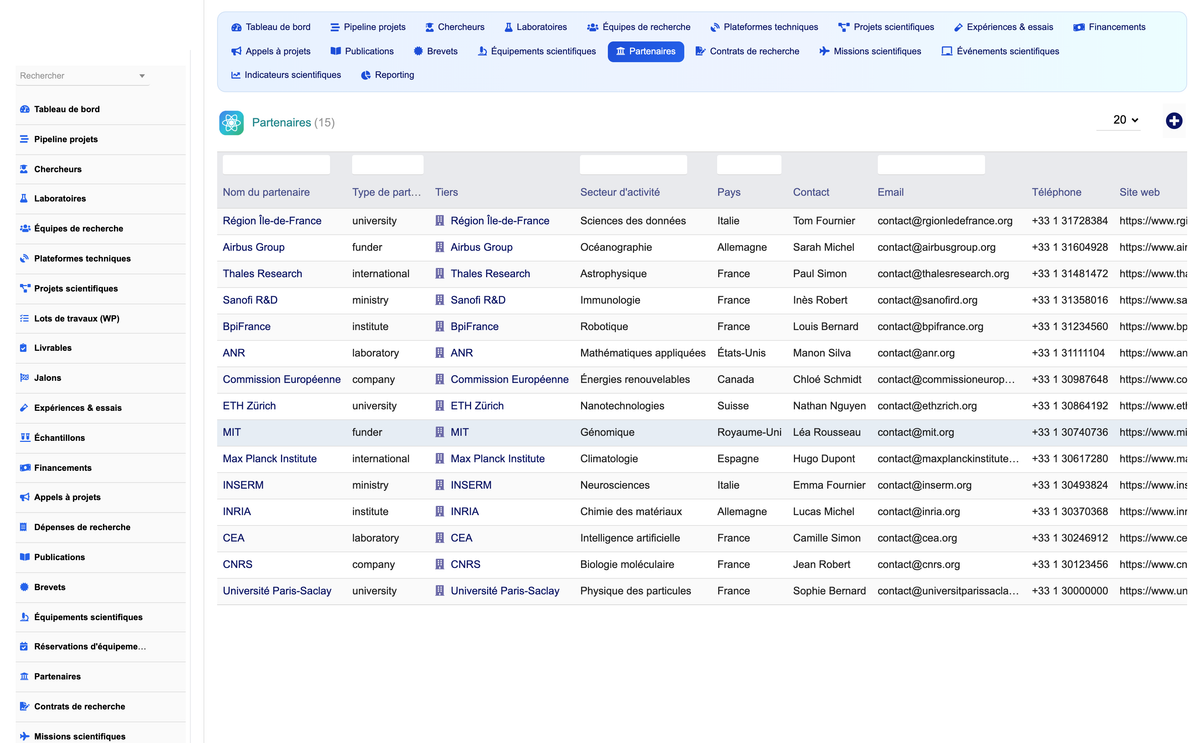
Task: Click the Génomique sector cell
Action: click(x=607, y=432)
